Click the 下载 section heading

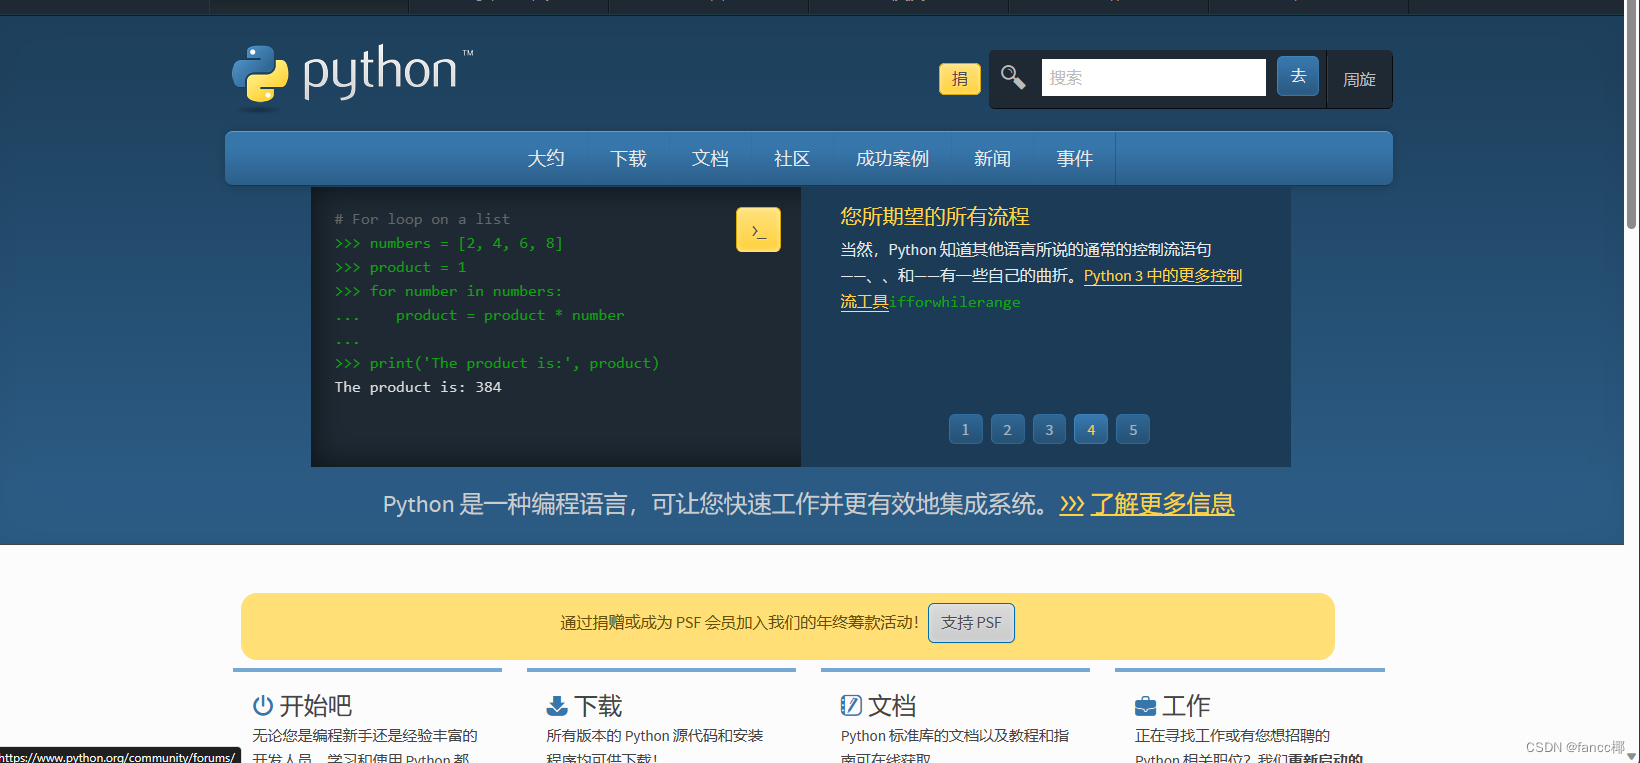click(x=598, y=706)
